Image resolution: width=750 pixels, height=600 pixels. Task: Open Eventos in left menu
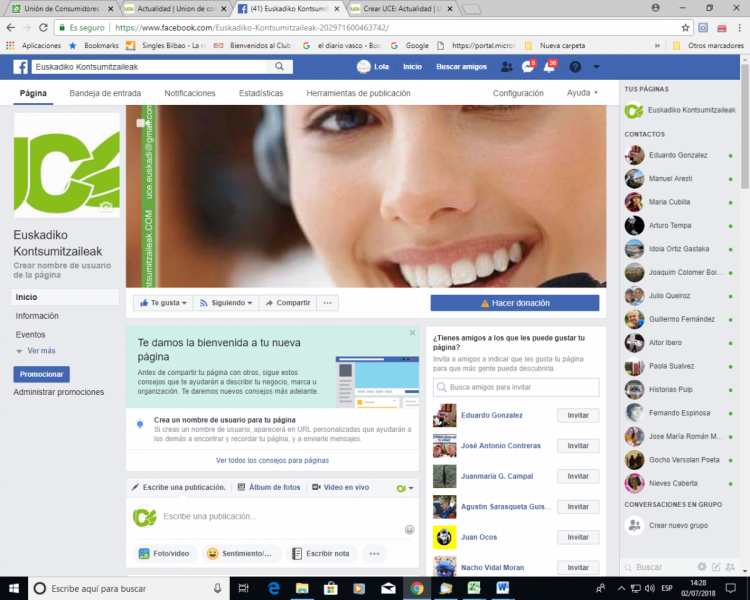[x=31, y=334]
